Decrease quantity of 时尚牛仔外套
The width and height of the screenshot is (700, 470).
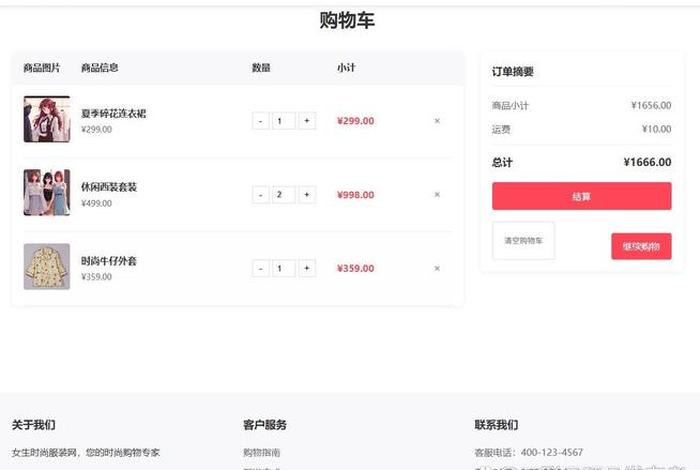[x=260, y=268]
